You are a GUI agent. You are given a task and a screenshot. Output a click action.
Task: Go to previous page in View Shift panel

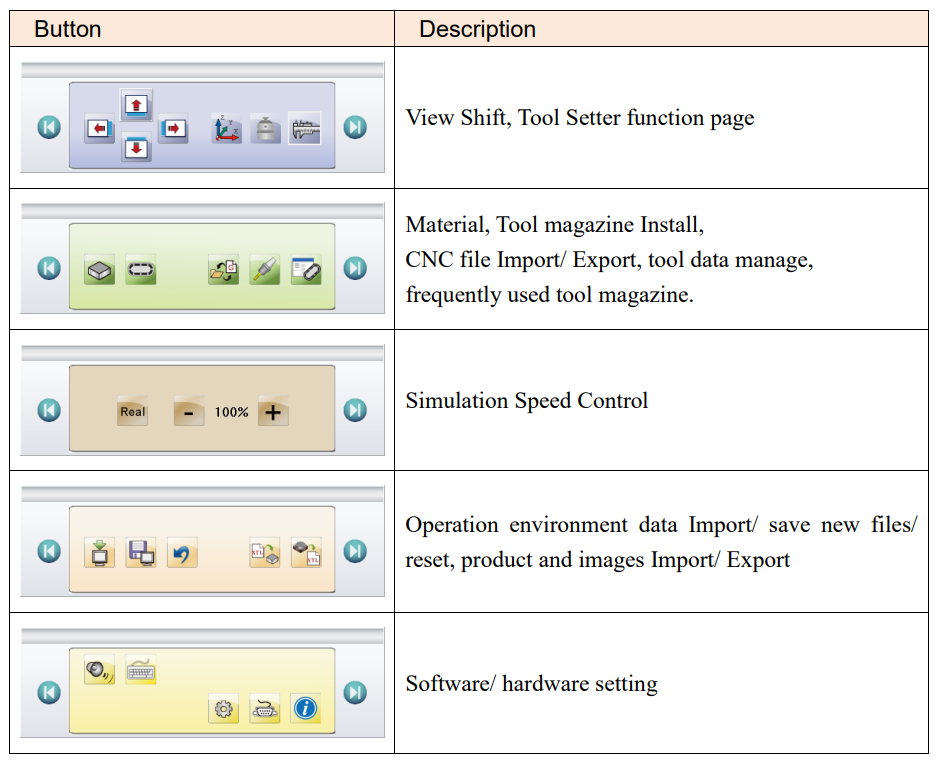tap(49, 127)
